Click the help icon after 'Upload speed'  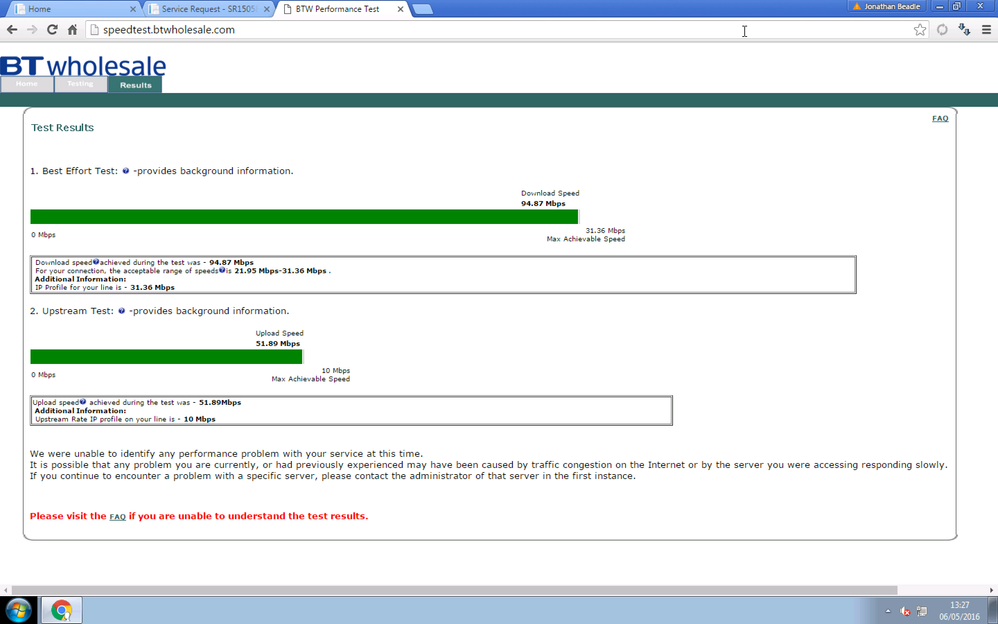coord(83,402)
